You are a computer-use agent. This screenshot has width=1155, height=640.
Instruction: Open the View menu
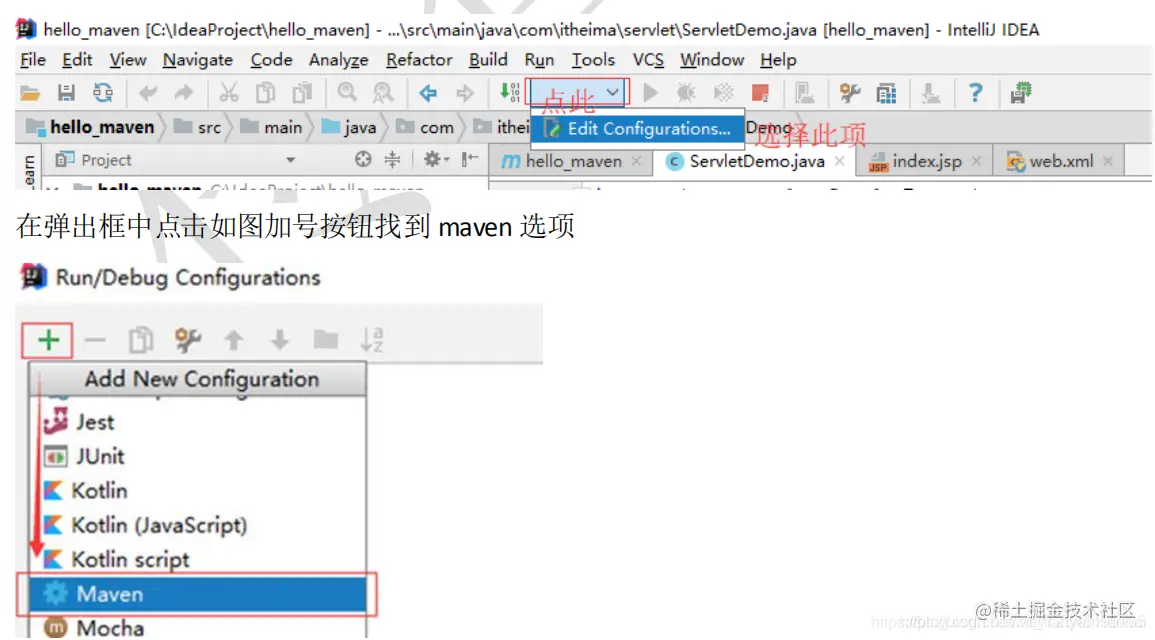pyautogui.click(x=127, y=60)
